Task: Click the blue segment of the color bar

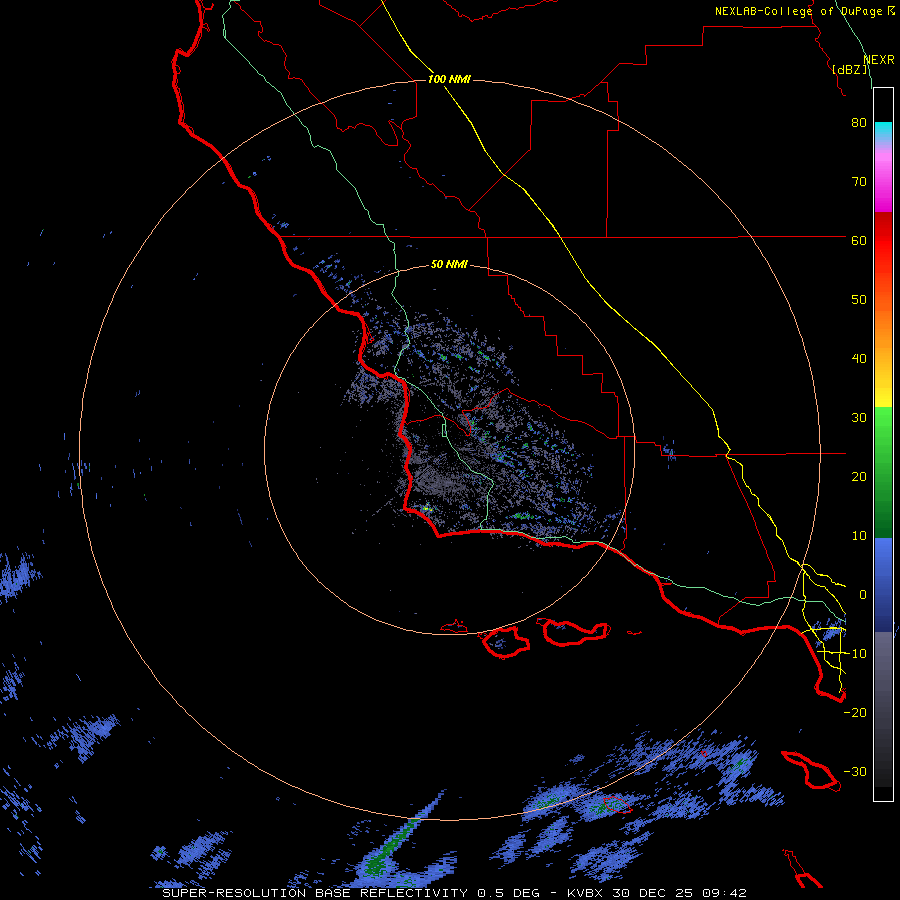Action: coord(883,584)
